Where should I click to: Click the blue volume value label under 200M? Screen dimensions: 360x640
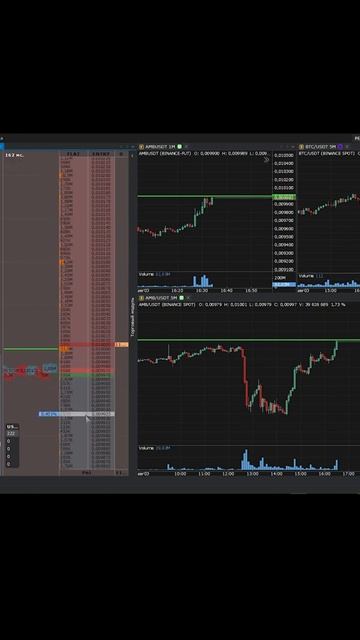click(284, 284)
